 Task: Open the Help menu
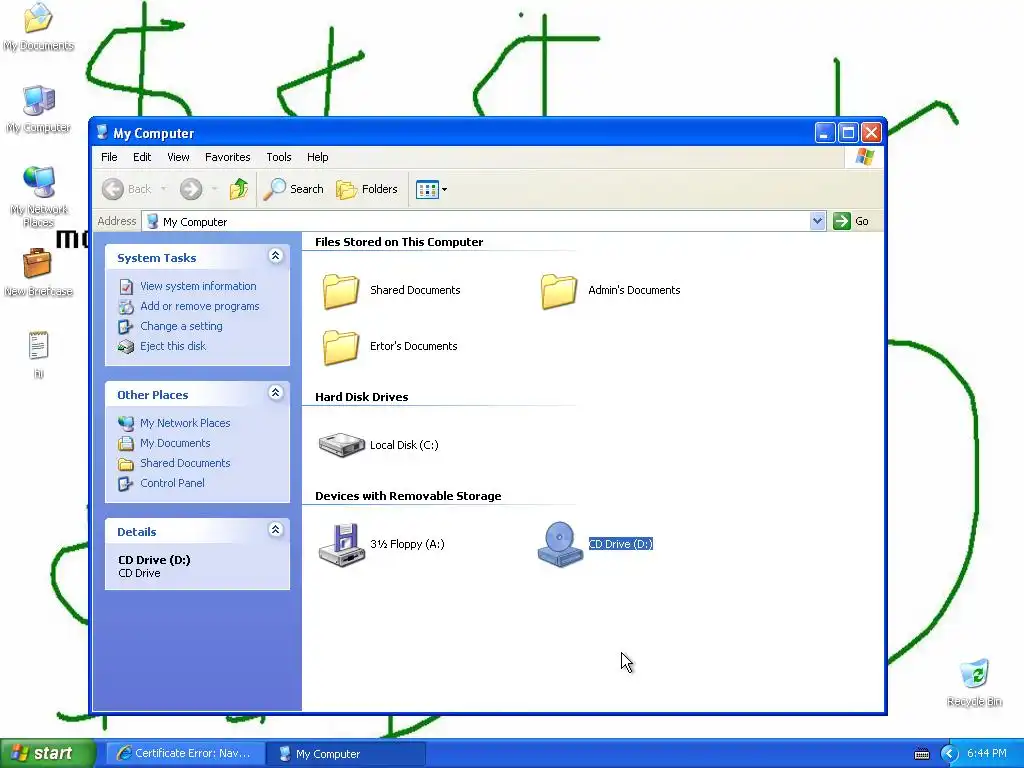pos(317,157)
